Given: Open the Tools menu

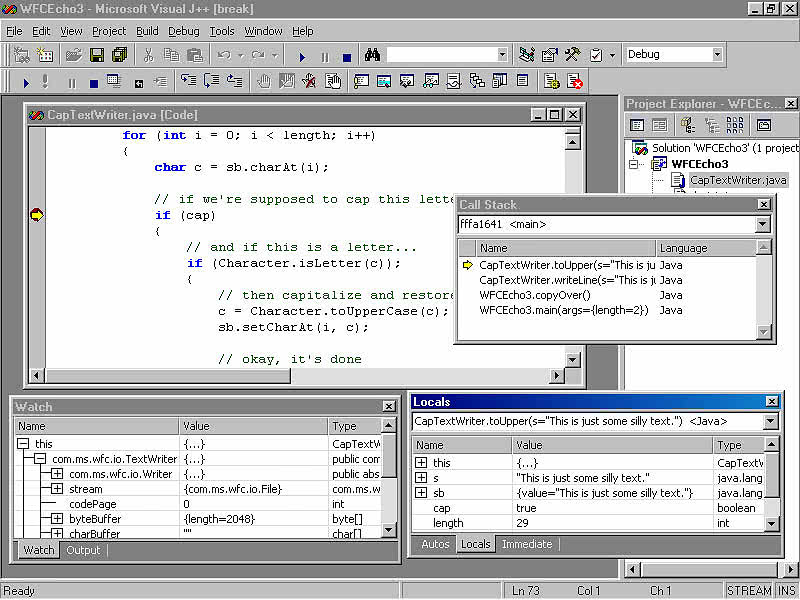Looking at the screenshot, I should click(x=222, y=31).
